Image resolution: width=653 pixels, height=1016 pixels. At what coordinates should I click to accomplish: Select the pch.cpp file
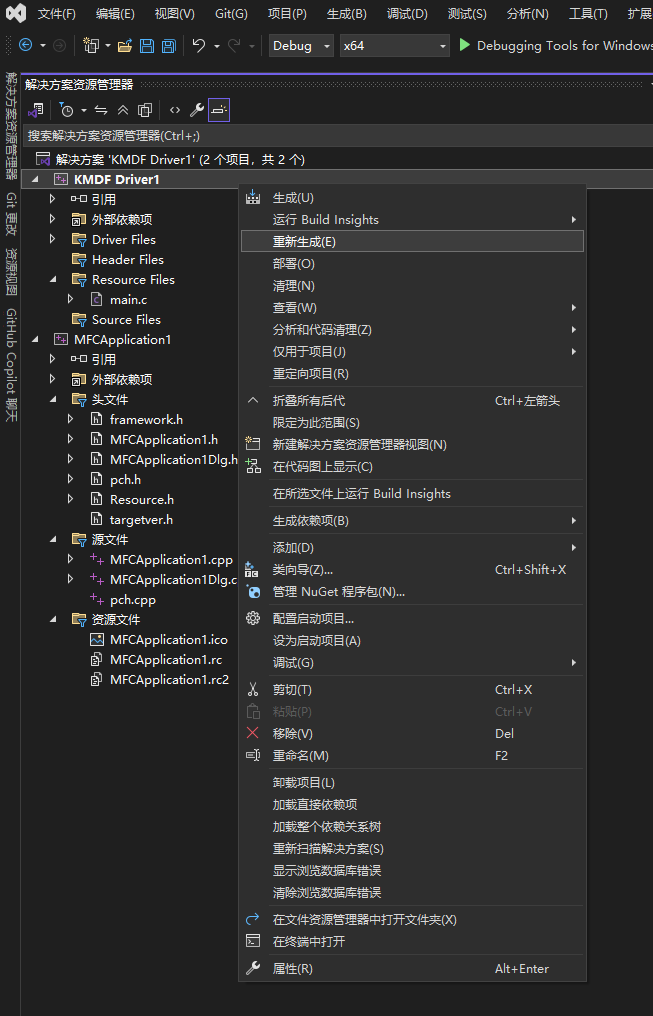pos(133,599)
